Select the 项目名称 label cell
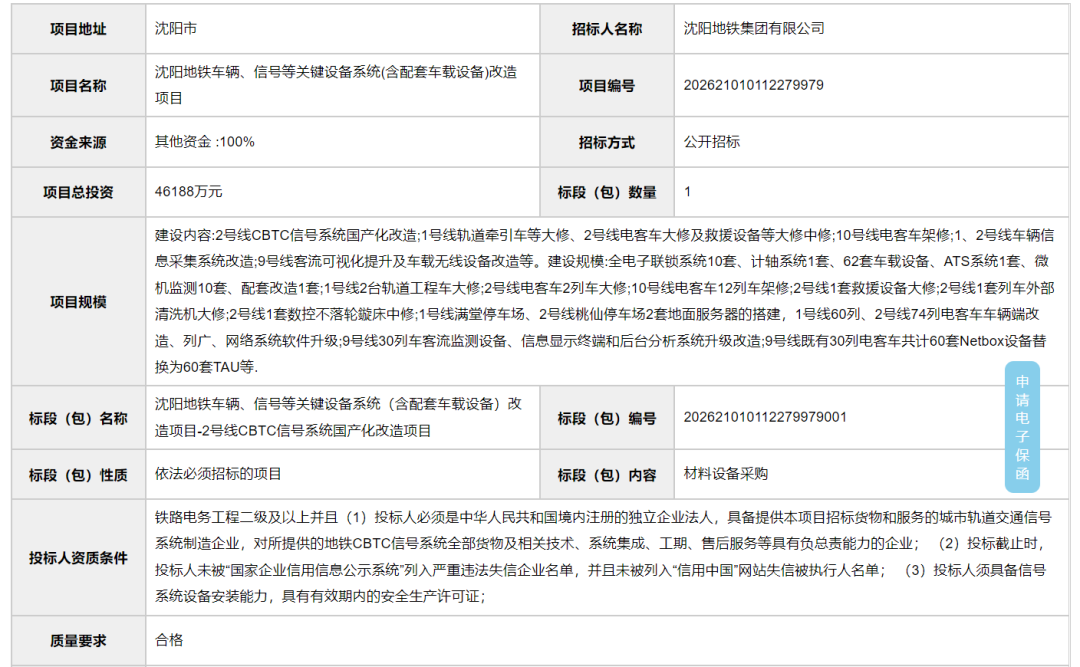Image resolution: width=1080 pixels, height=667 pixels. pos(79,85)
